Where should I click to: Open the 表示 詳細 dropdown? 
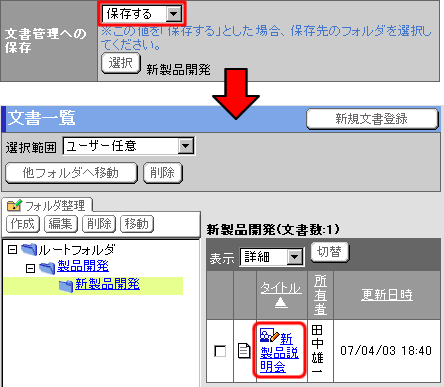tap(272, 257)
